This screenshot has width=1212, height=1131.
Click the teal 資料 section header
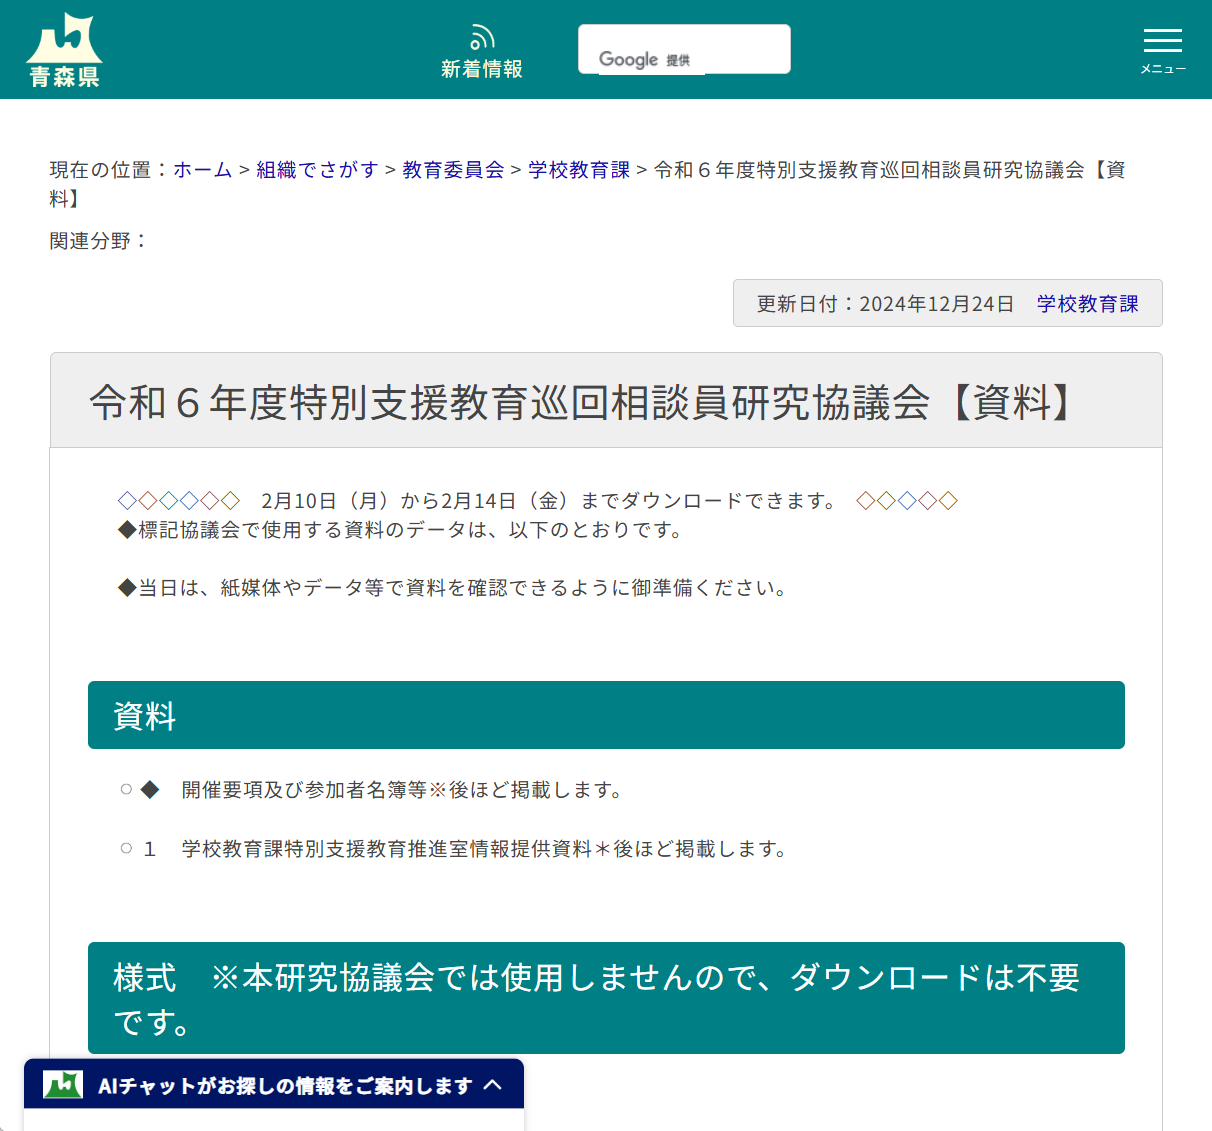click(x=606, y=715)
